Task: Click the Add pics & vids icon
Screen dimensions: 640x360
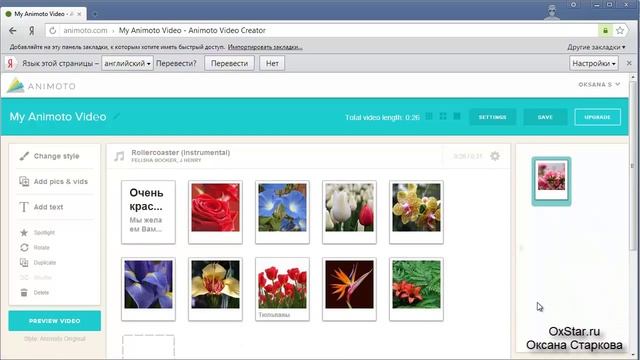Action: tap(24, 181)
